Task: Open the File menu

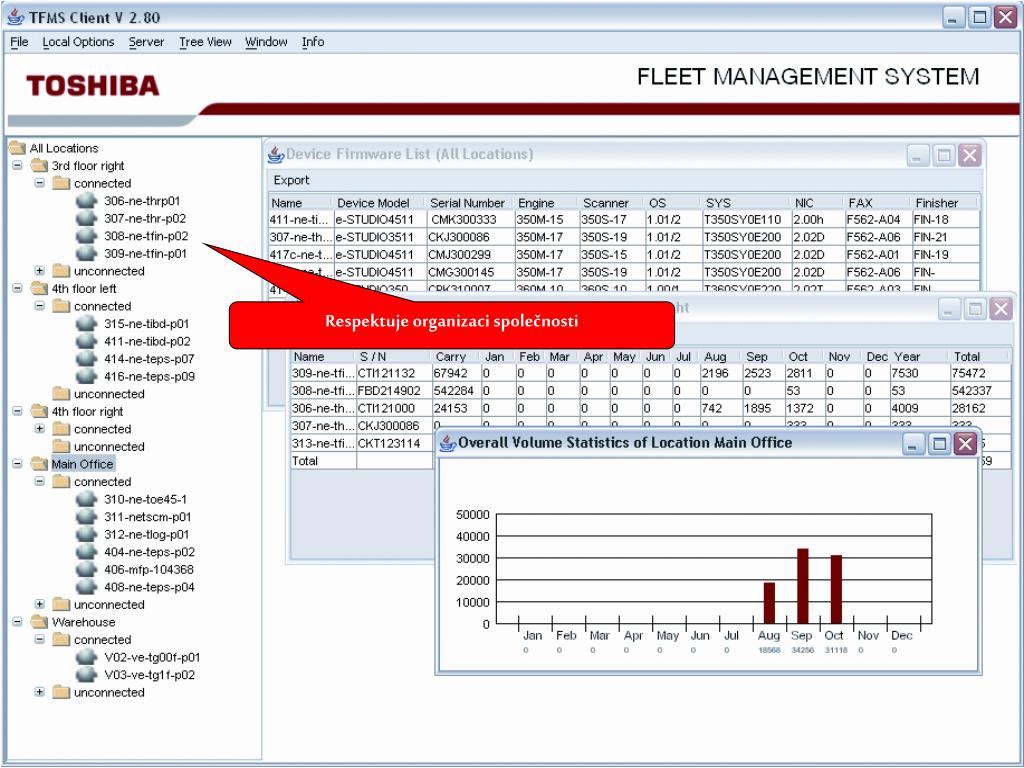Action: tap(19, 42)
